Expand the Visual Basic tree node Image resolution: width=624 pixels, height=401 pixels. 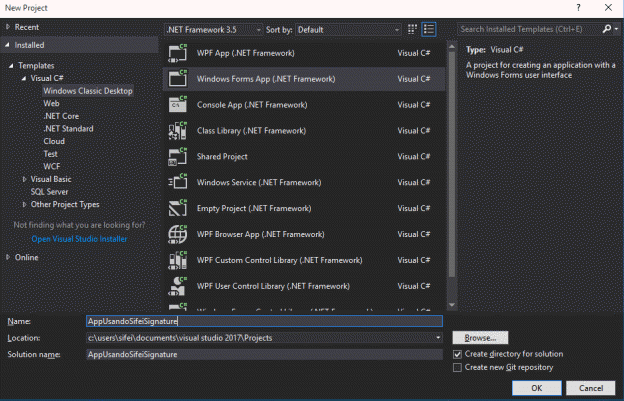(24, 179)
